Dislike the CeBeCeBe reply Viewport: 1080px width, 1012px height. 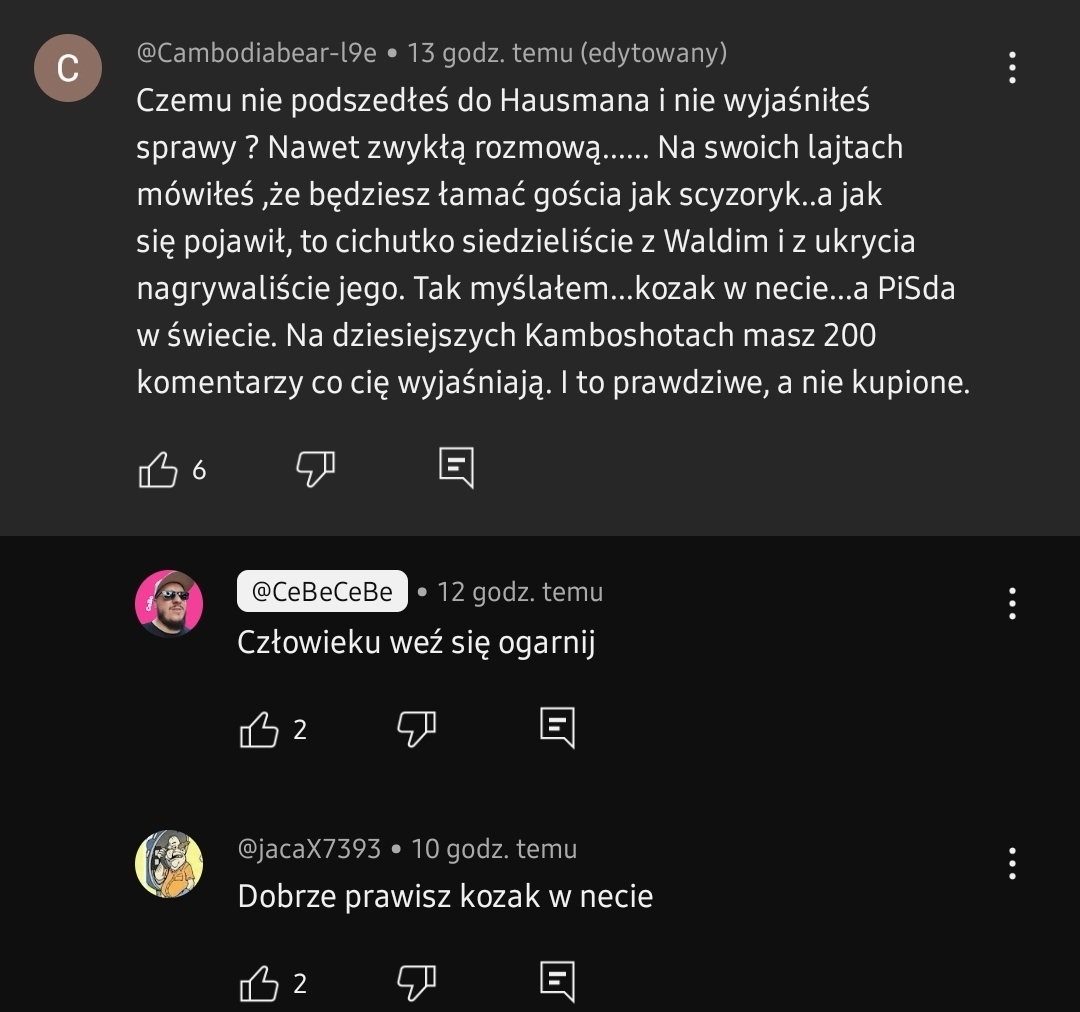[x=417, y=727]
